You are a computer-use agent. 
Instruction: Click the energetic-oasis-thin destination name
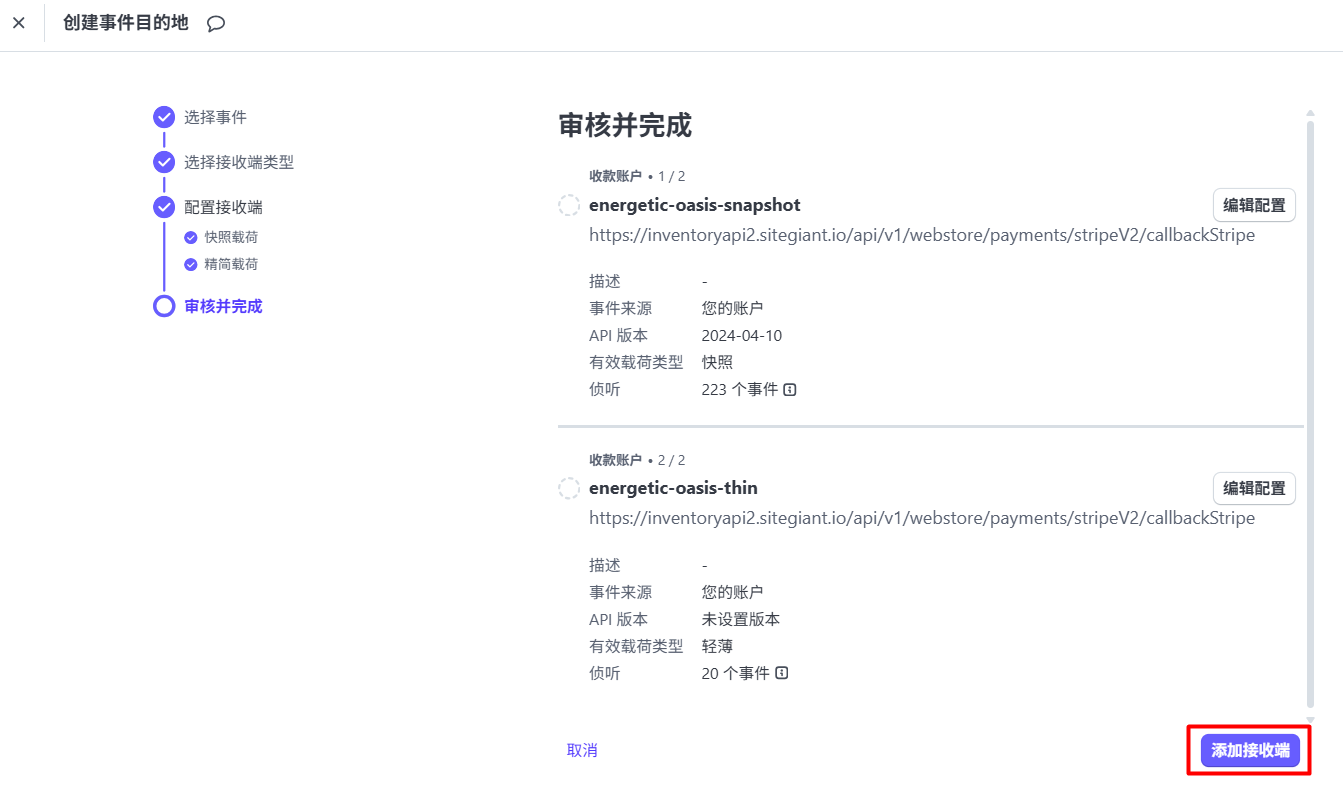click(673, 488)
